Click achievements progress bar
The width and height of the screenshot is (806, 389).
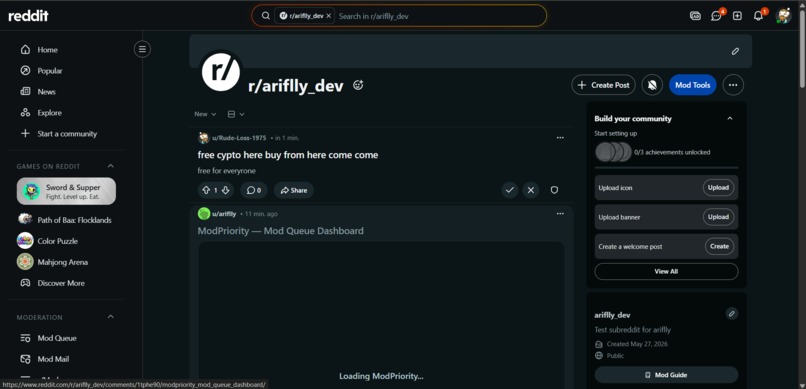[666, 168]
